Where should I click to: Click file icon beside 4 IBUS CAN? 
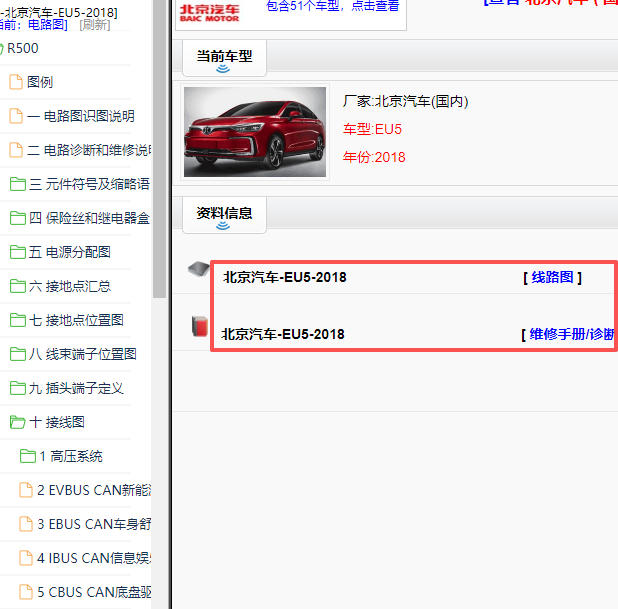click(x=26, y=558)
